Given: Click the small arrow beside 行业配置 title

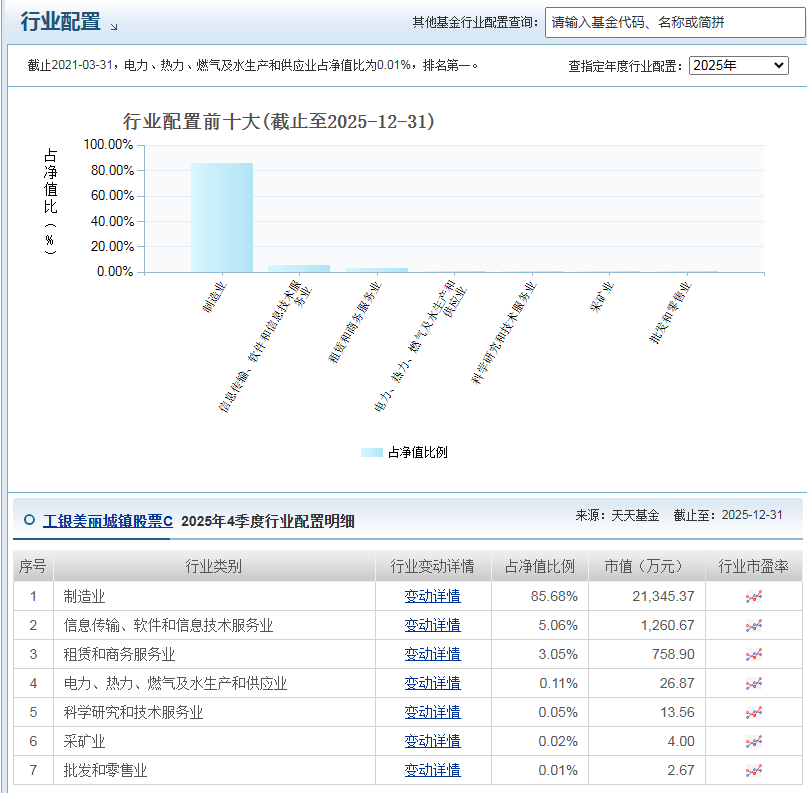Looking at the screenshot, I should 114,26.
